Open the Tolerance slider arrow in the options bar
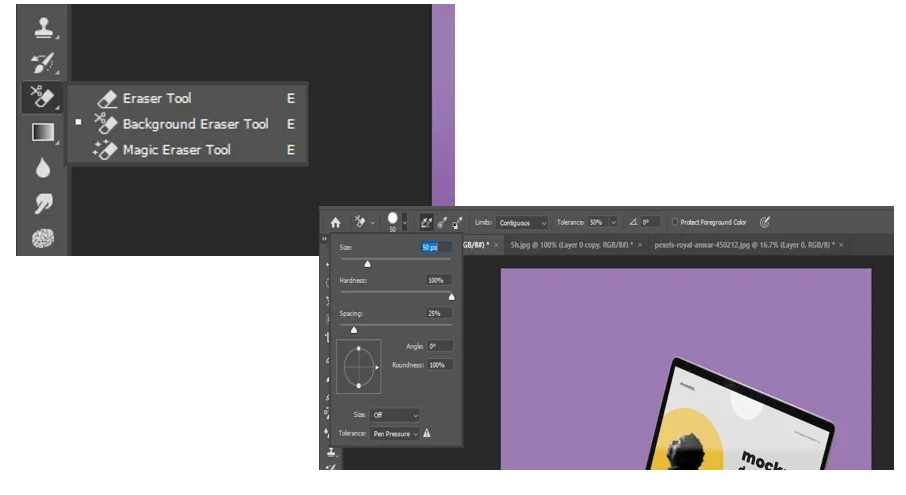 613,222
